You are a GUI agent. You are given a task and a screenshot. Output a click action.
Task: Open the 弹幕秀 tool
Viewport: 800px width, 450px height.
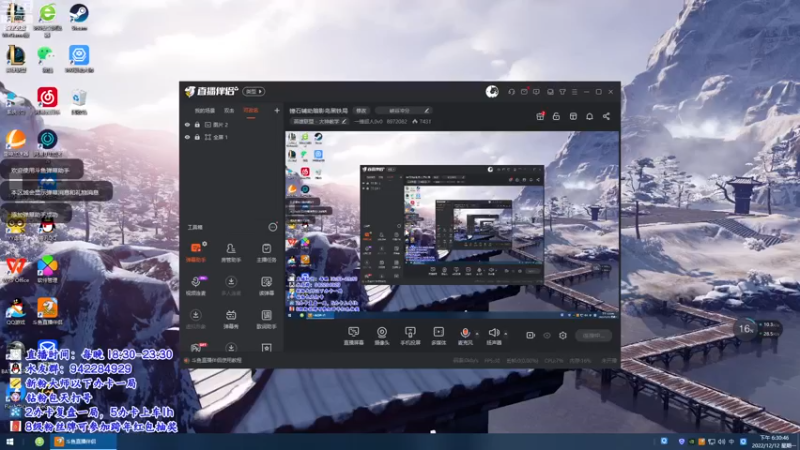[x=231, y=319]
